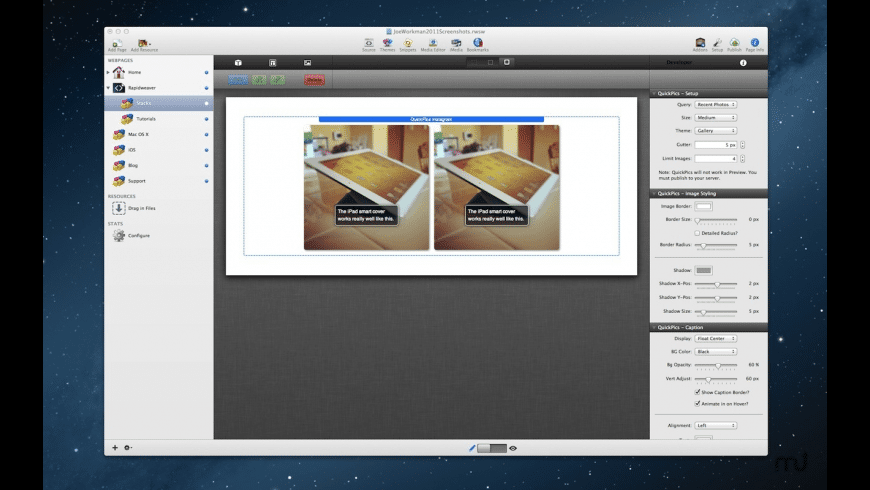Open the Source view icon
The image size is (870, 490).
point(368,43)
